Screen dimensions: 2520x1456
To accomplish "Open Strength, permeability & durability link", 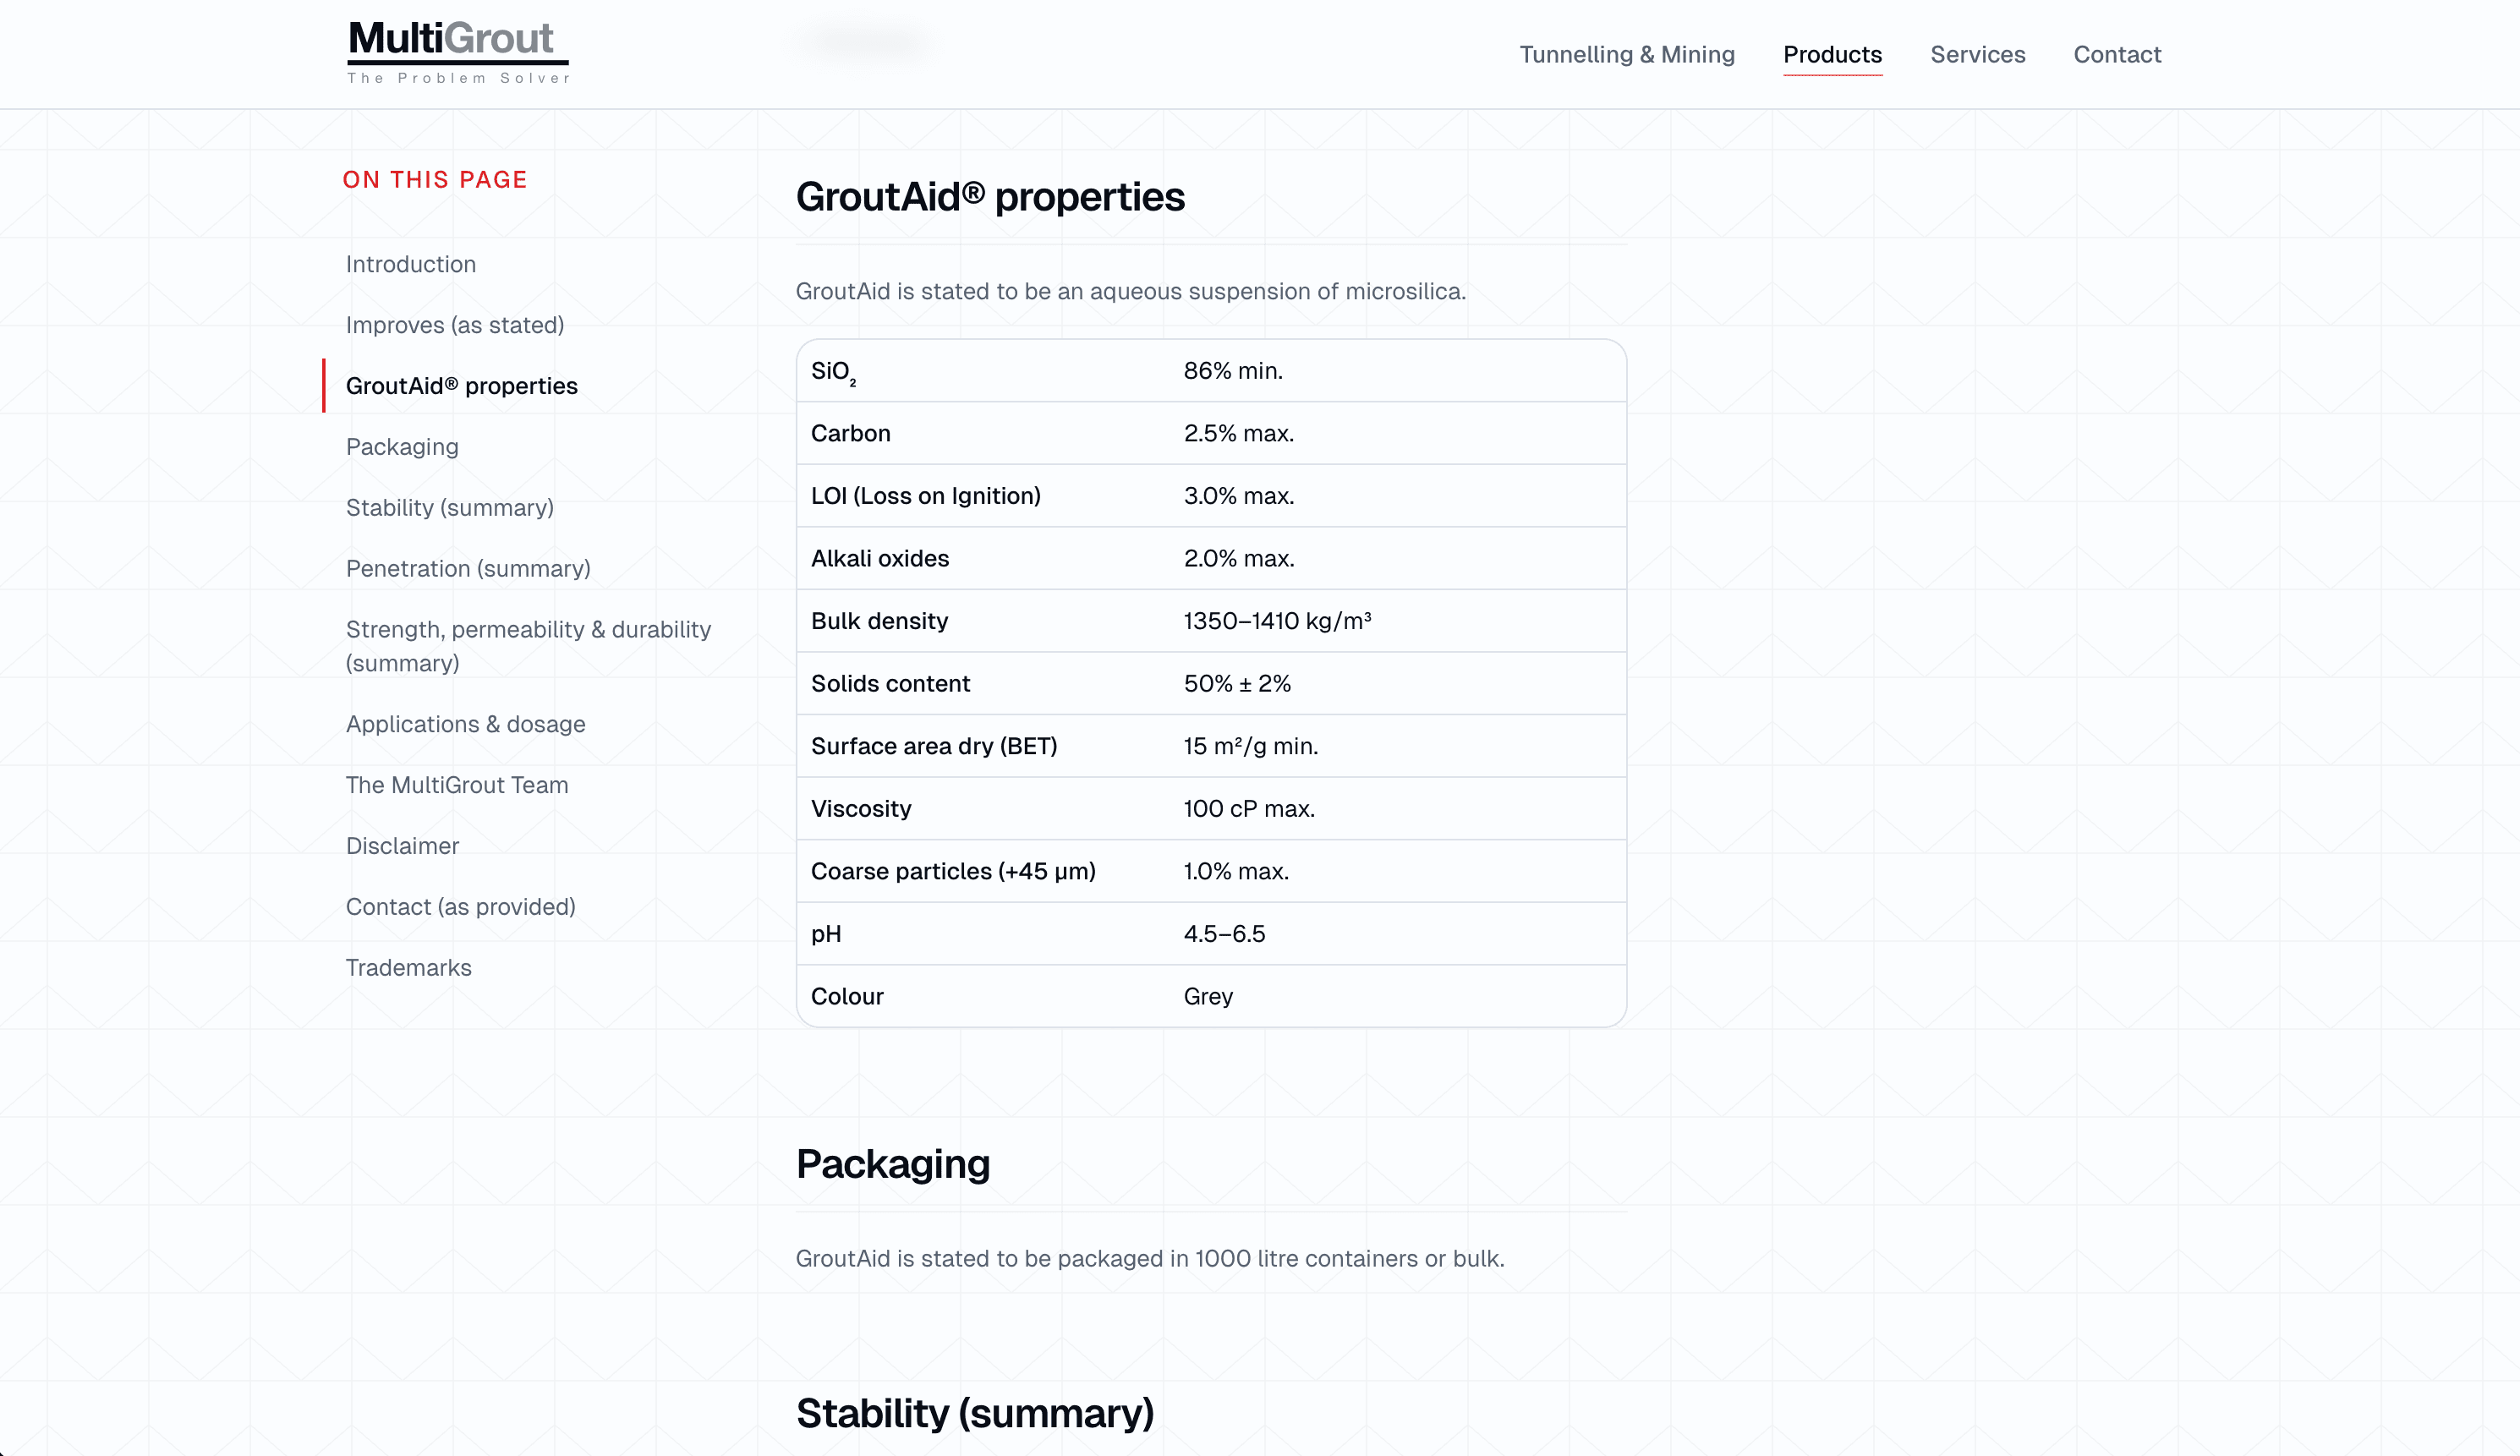I will (528, 646).
